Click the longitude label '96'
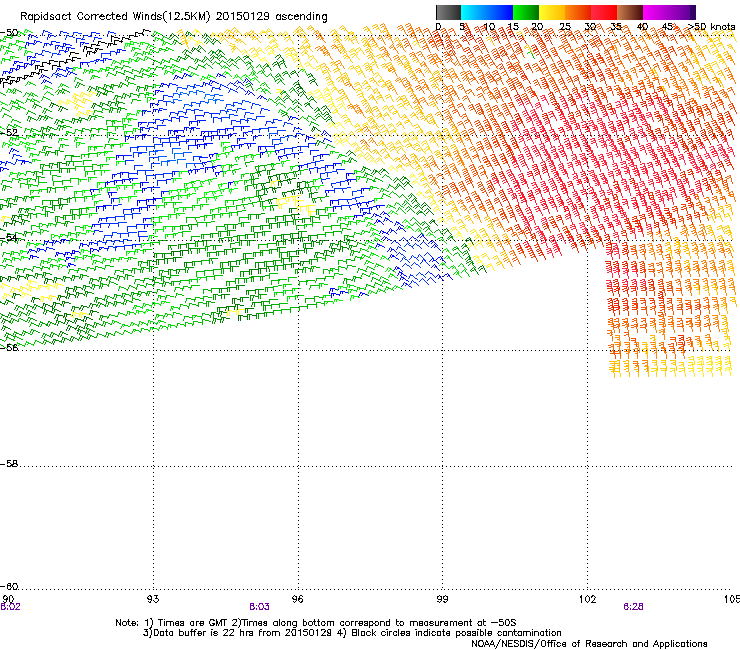This screenshot has height=650, width=740. (297, 599)
